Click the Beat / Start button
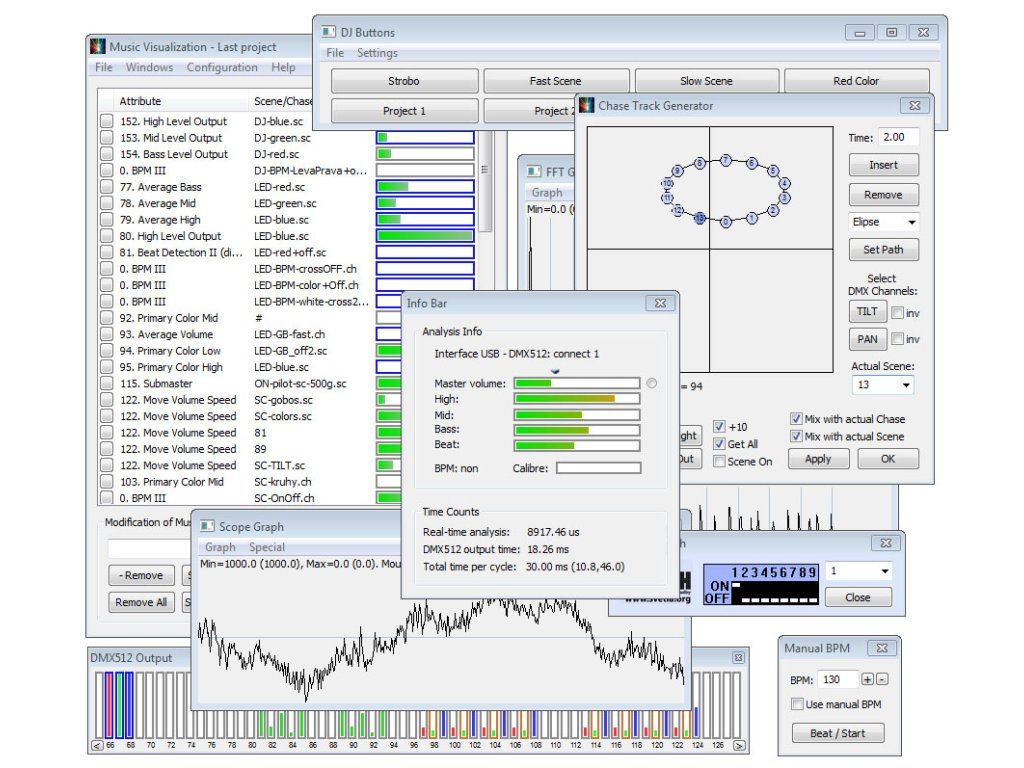Image resolution: width=1024 pixels, height=768 pixels. pos(838,733)
